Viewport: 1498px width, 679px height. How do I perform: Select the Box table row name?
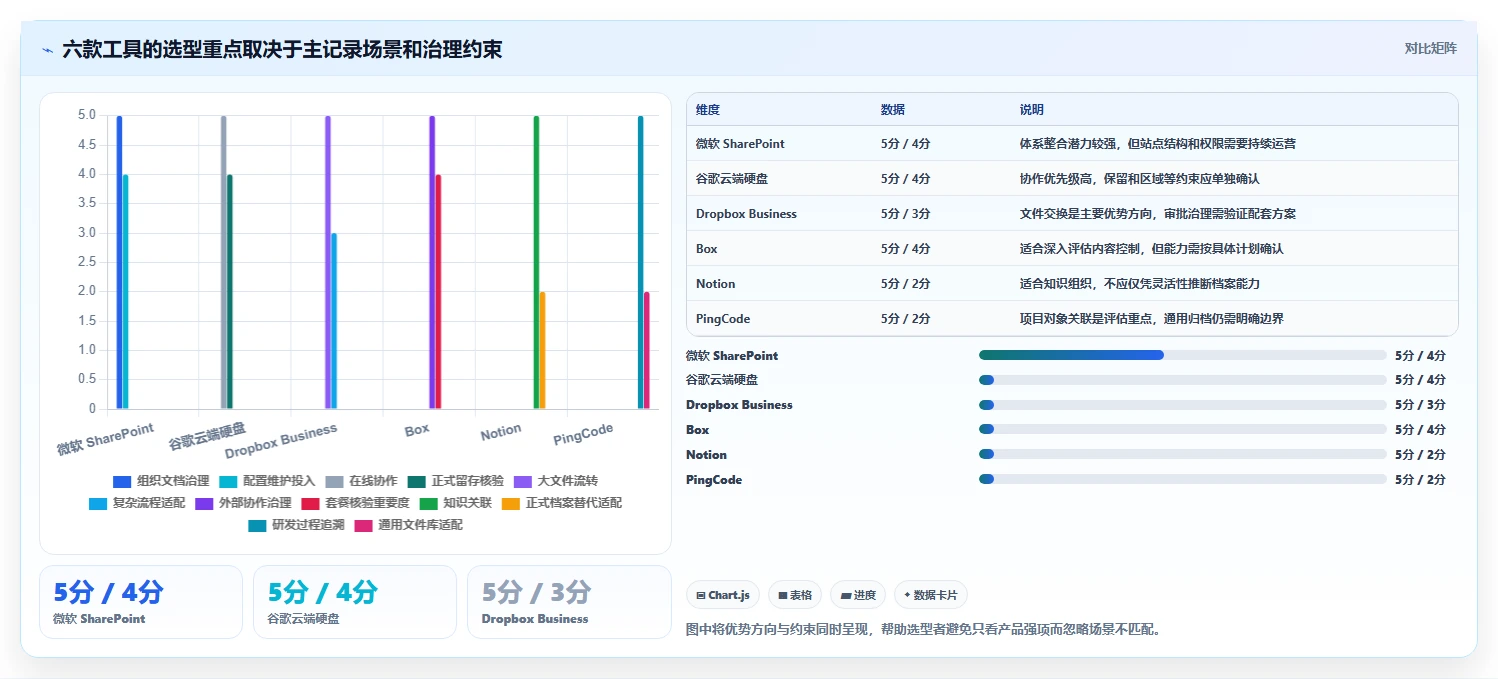tap(706, 249)
